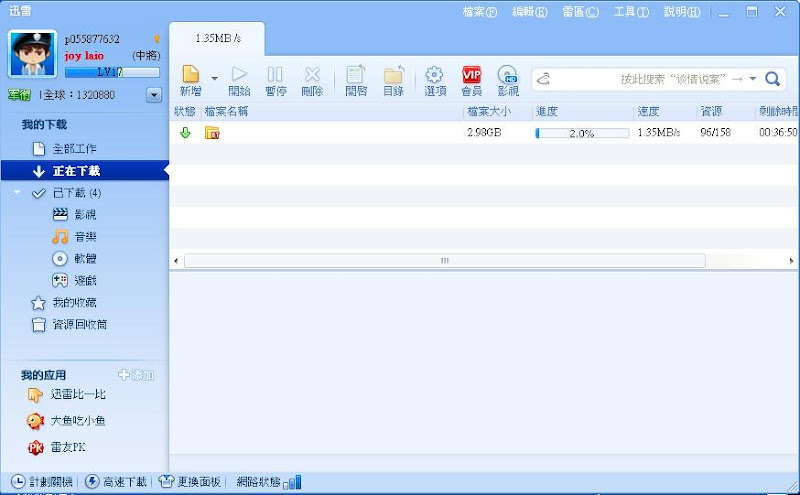Click the scrollbar right arrow
The height and width of the screenshot is (495, 800).
(x=791, y=261)
